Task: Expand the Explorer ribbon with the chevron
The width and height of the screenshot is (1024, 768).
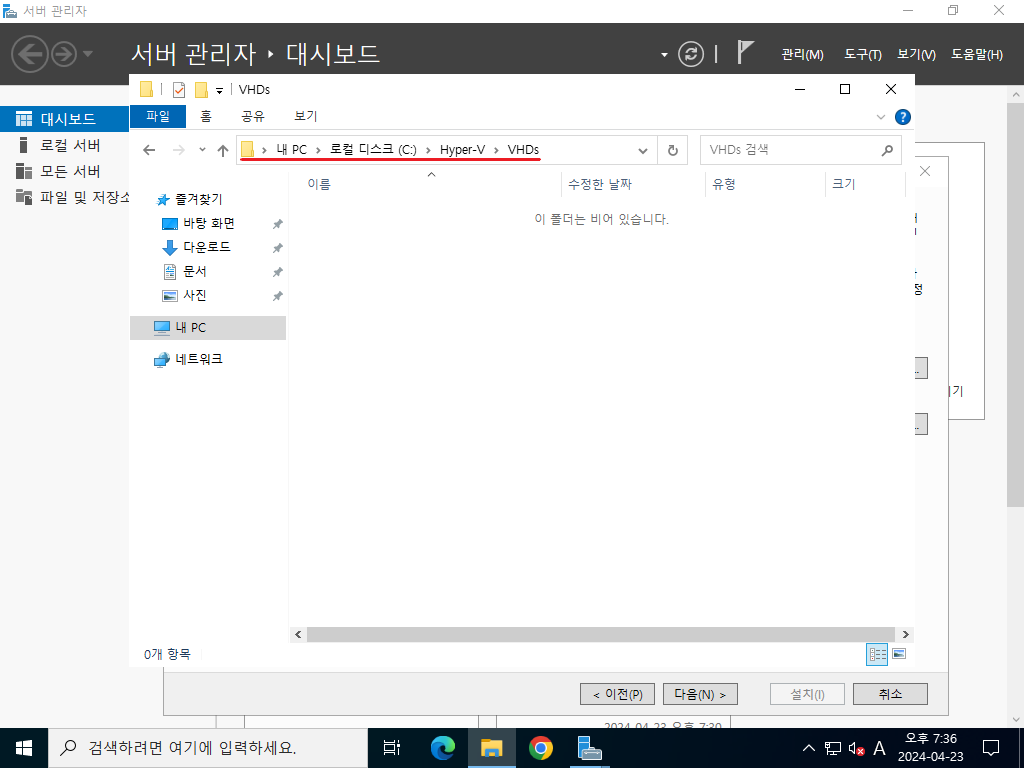Action: (x=880, y=117)
